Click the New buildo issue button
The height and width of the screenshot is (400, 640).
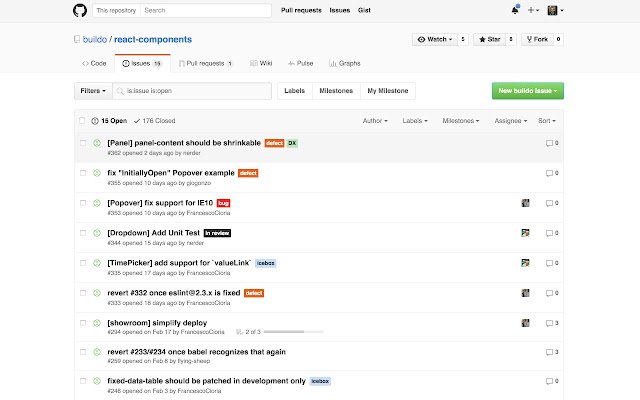point(528,91)
